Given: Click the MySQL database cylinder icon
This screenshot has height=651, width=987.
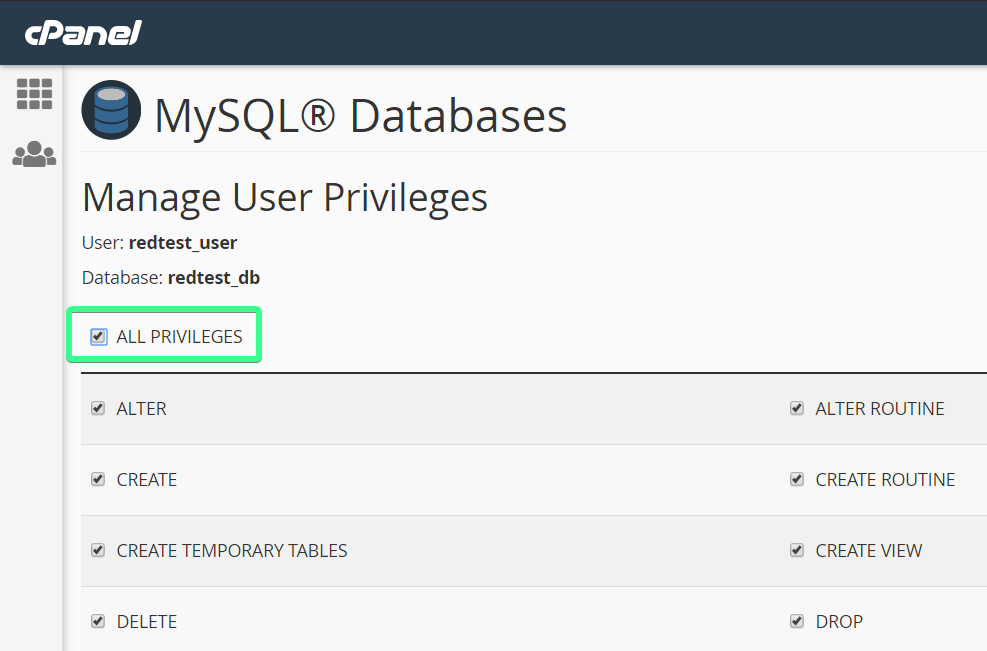Looking at the screenshot, I should coord(111,110).
